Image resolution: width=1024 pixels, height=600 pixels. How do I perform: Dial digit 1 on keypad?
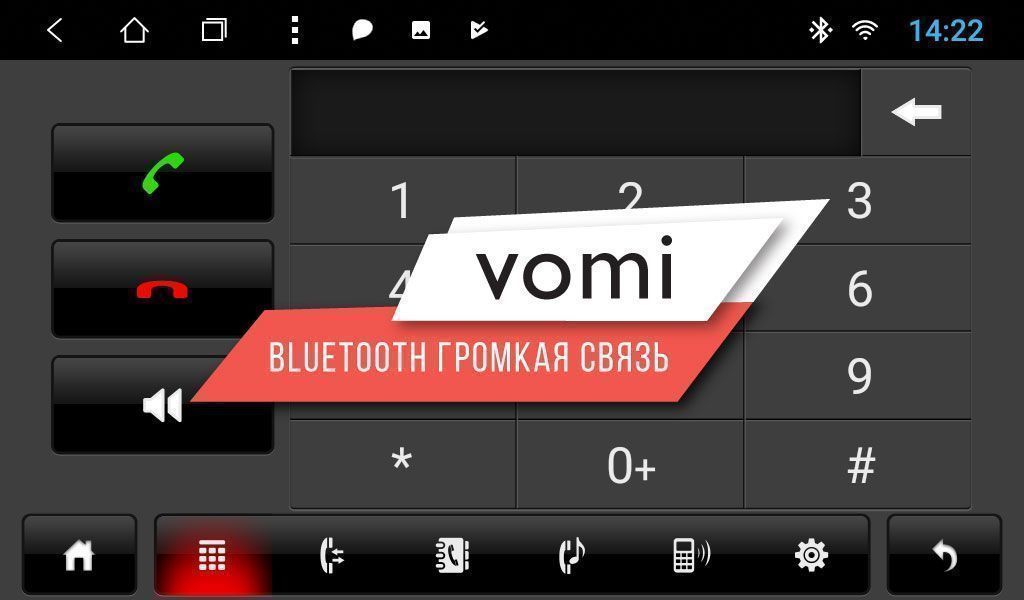[x=402, y=200]
